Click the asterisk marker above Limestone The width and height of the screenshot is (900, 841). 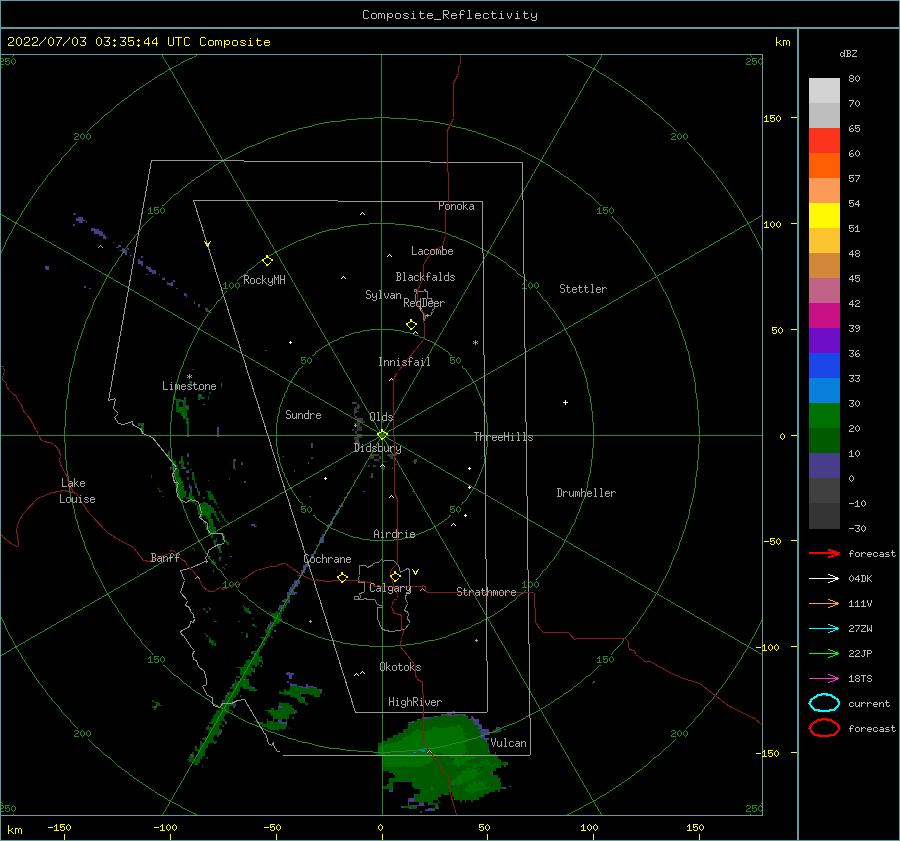coord(189,377)
